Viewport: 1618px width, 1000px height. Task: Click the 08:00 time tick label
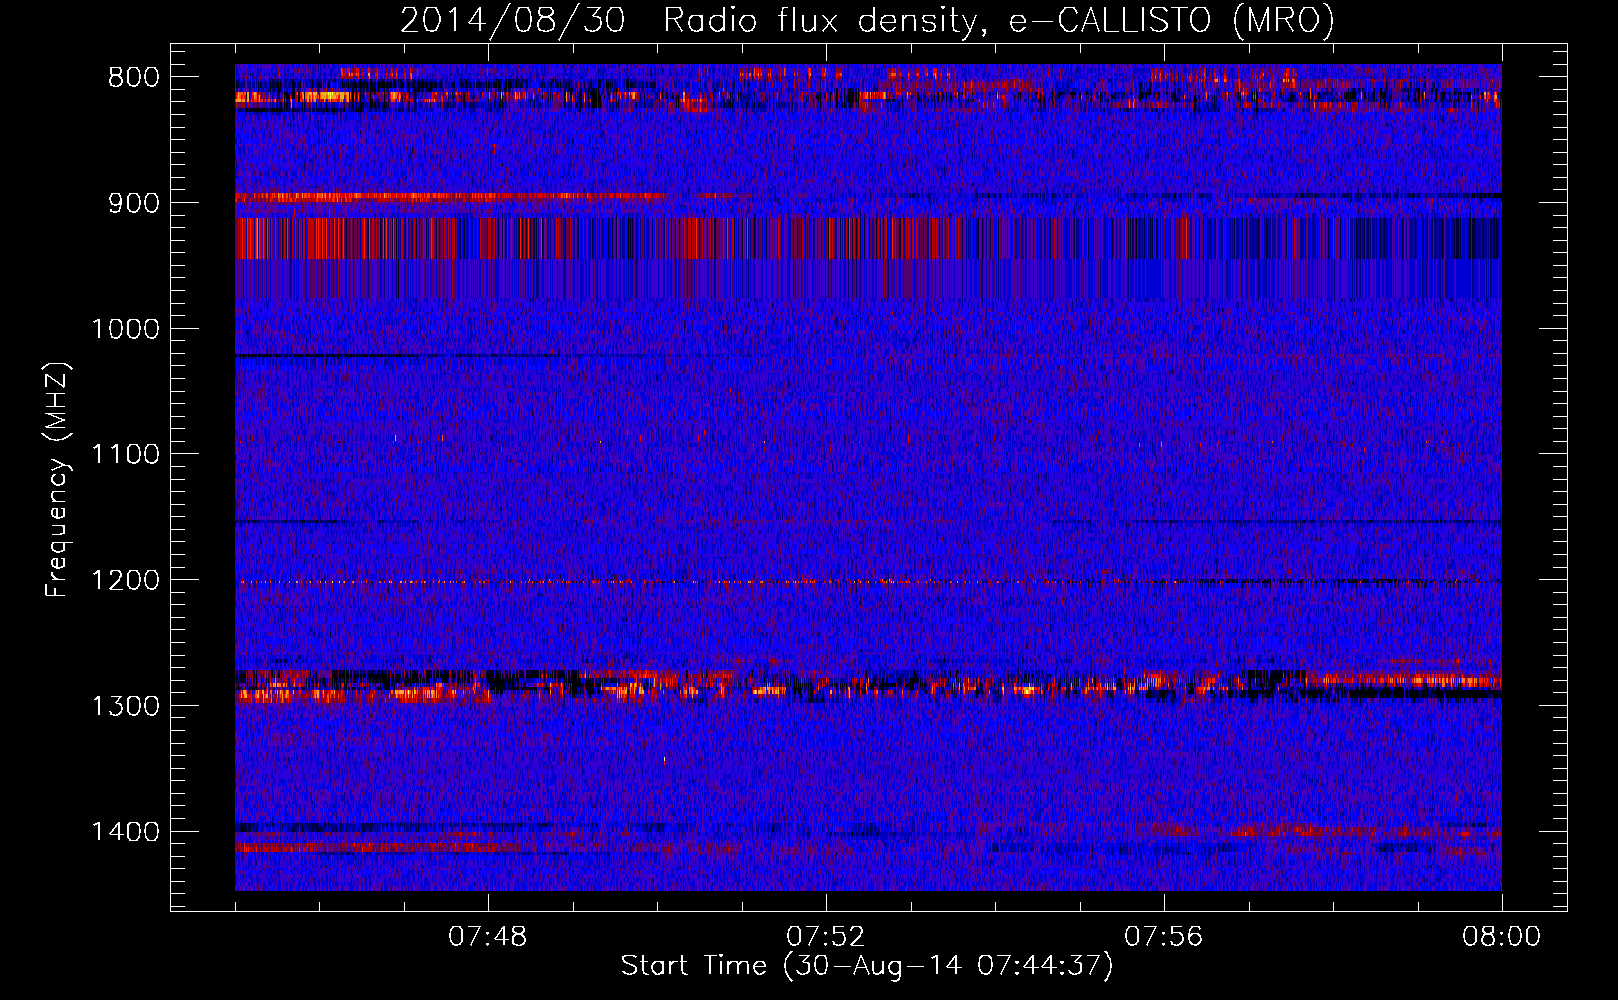click(1501, 937)
